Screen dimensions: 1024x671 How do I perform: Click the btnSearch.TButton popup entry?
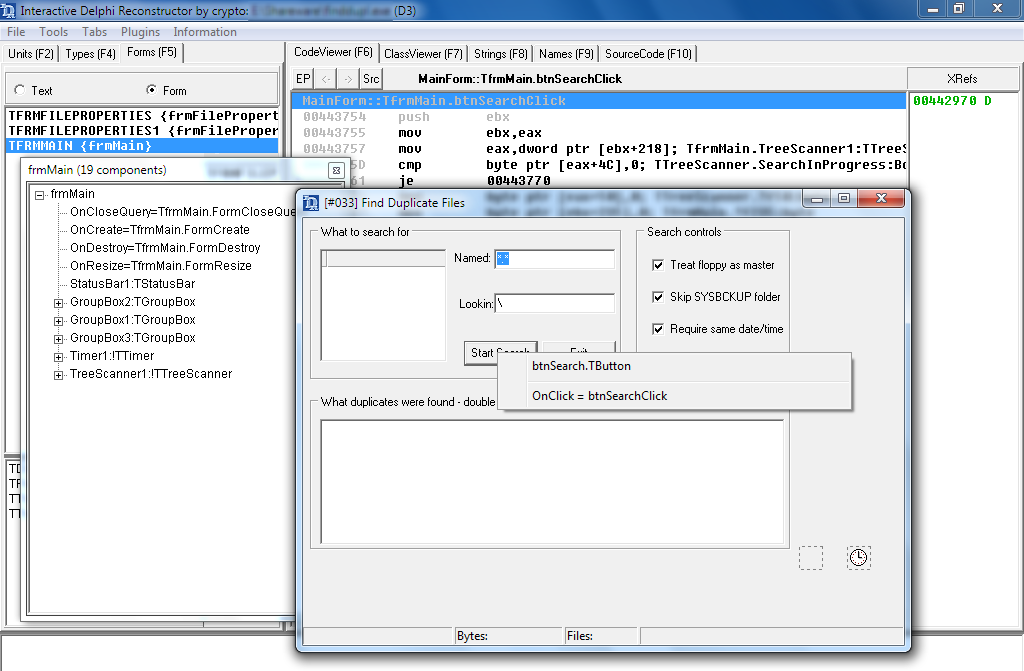coord(675,366)
